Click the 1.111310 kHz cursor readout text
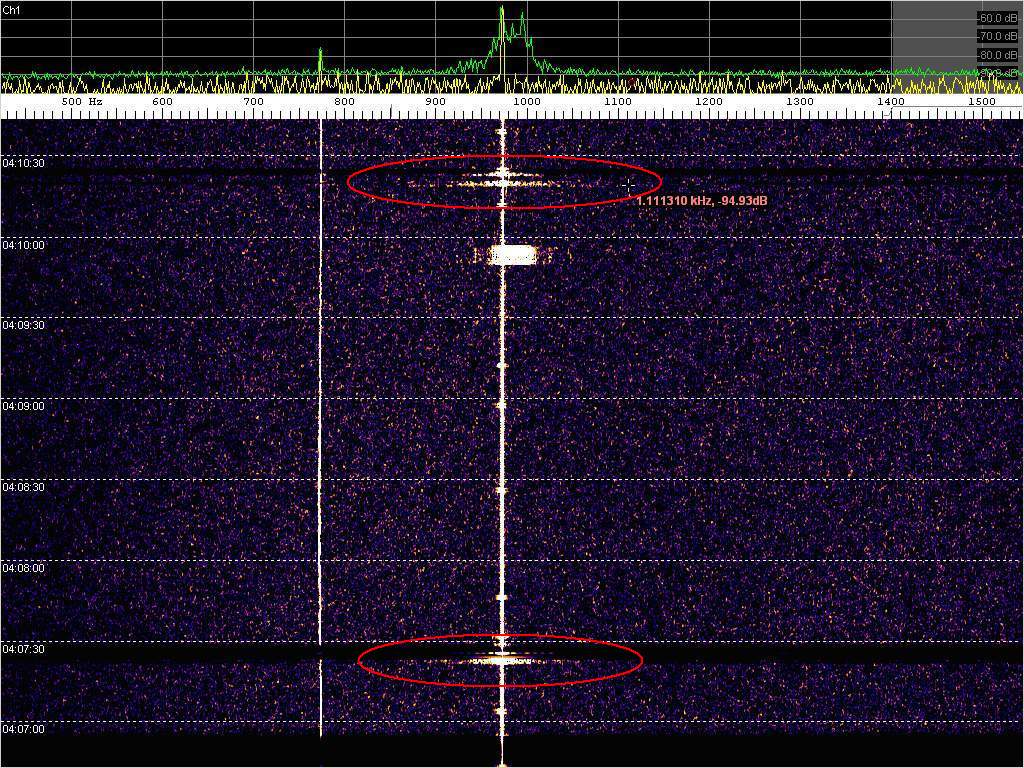The height and width of the screenshot is (768, 1024). (x=701, y=201)
